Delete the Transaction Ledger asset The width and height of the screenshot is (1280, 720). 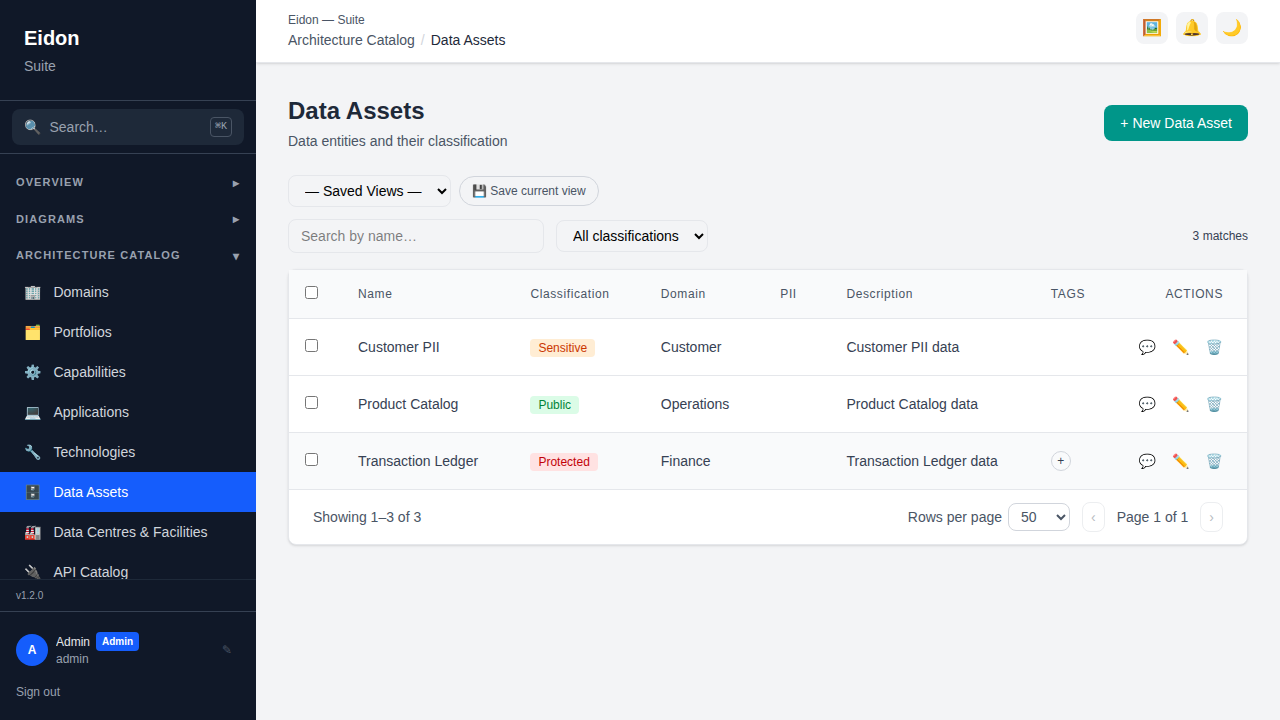[x=1214, y=461]
